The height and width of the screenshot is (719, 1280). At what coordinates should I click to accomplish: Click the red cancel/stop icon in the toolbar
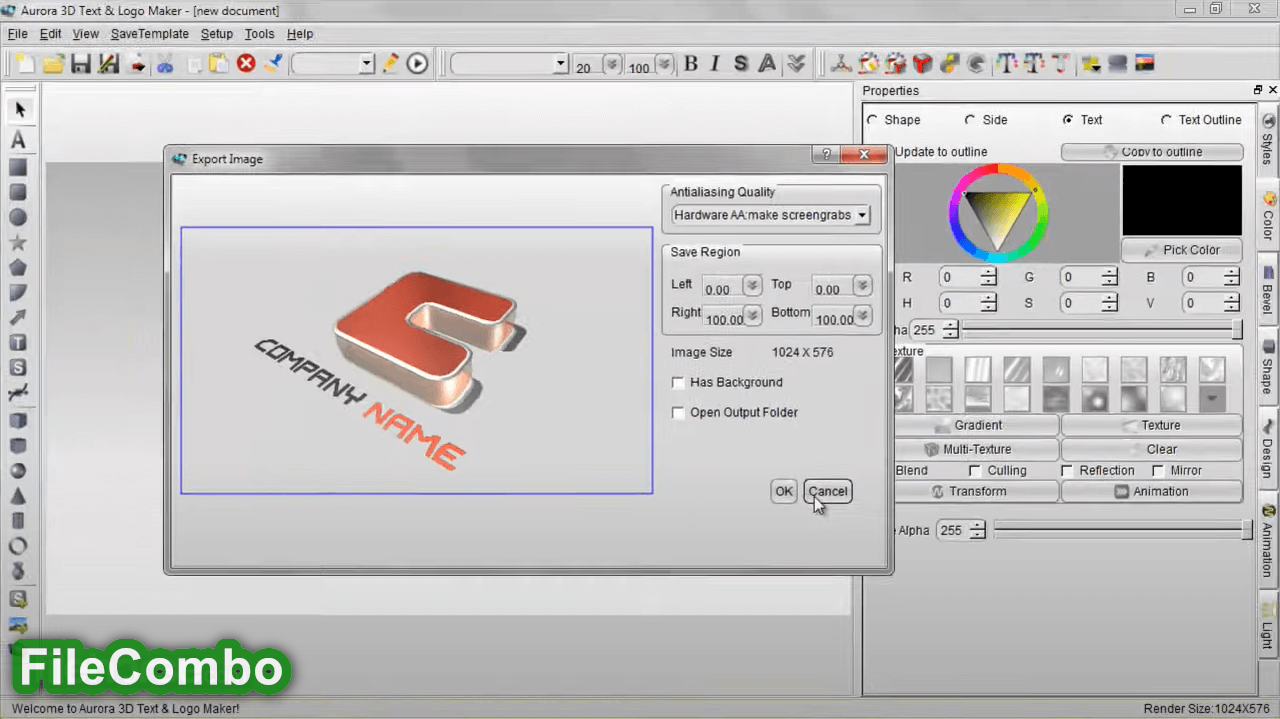pos(247,63)
